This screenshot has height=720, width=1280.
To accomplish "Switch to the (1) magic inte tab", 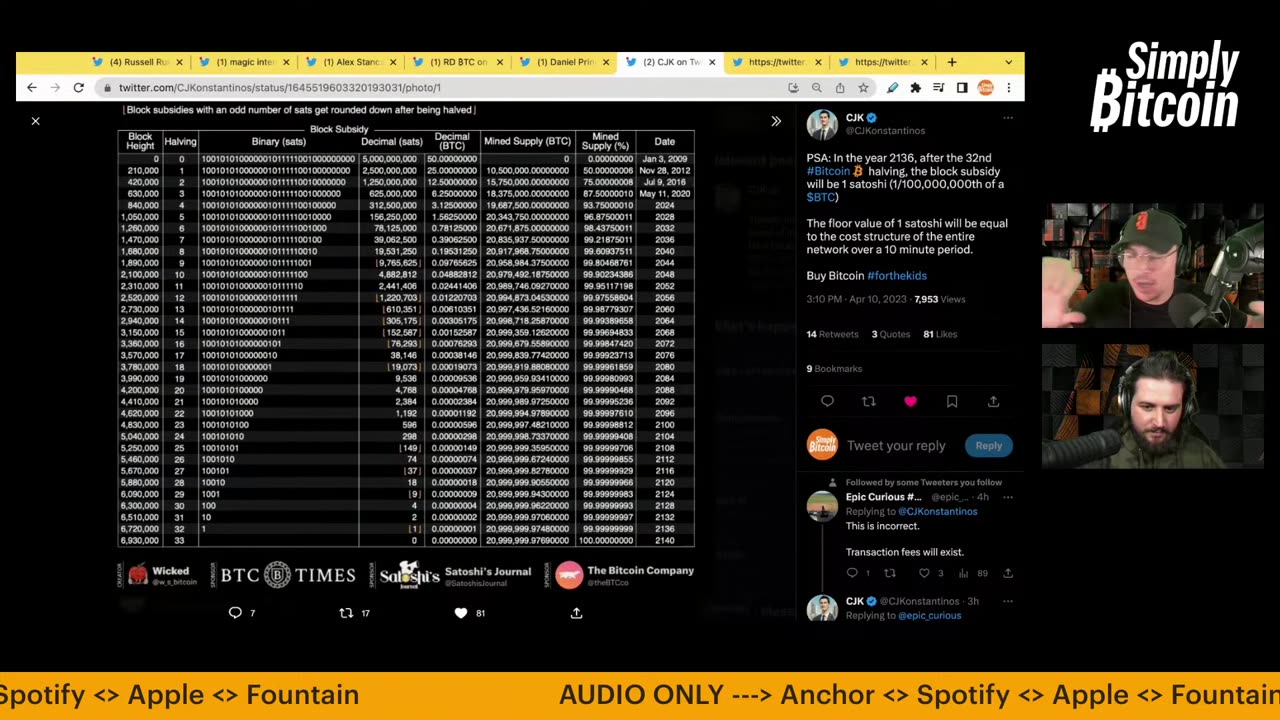I will [244, 62].
